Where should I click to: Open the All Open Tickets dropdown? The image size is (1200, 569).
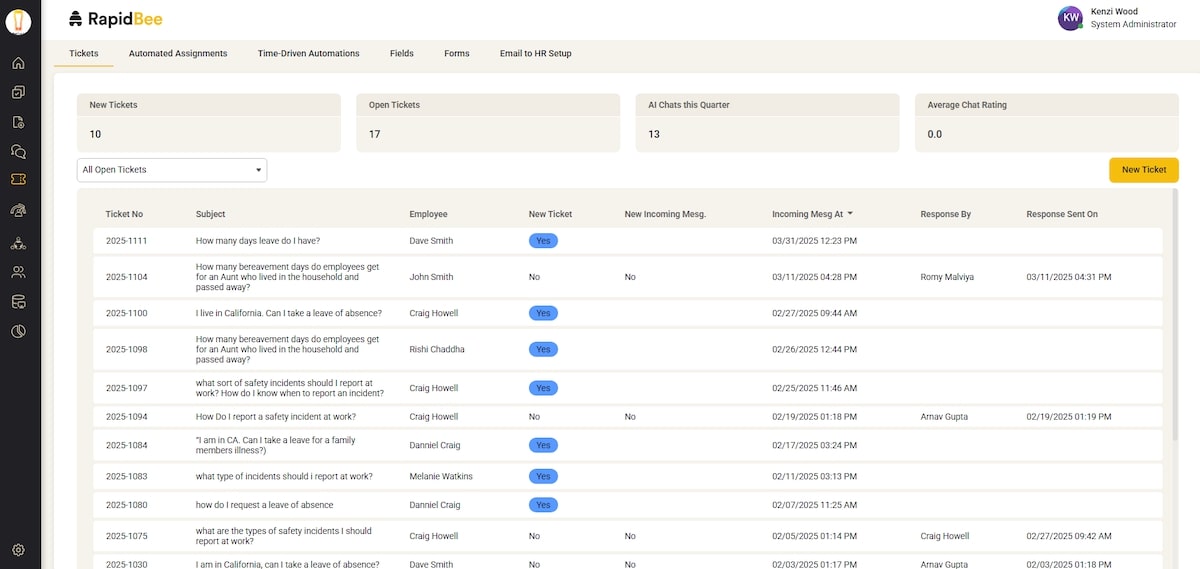pyautogui.click(x=172, y=170)
